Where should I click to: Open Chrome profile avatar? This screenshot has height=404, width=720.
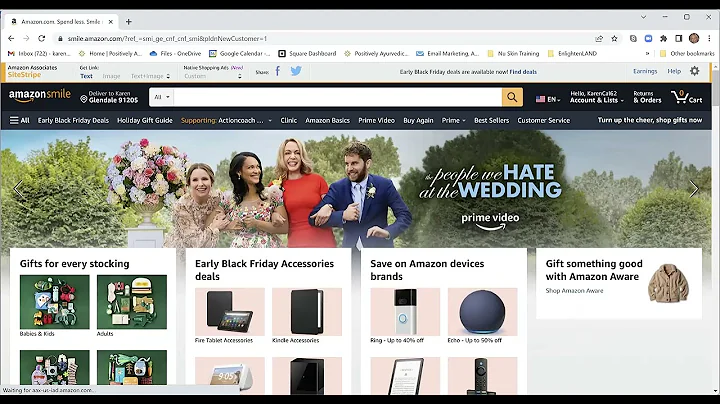click(x=694, y=39)
